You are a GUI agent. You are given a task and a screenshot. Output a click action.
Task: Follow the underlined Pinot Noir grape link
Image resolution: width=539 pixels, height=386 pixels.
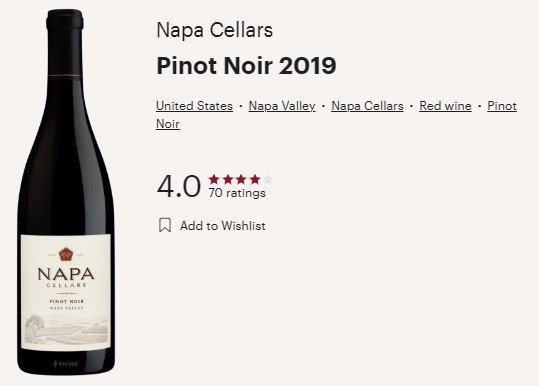pos(502,106)
